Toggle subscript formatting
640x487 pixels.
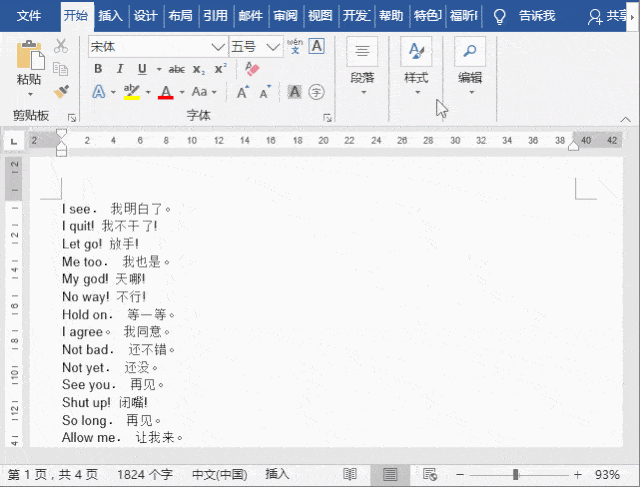pyautogui.click(x=199, y=69)
